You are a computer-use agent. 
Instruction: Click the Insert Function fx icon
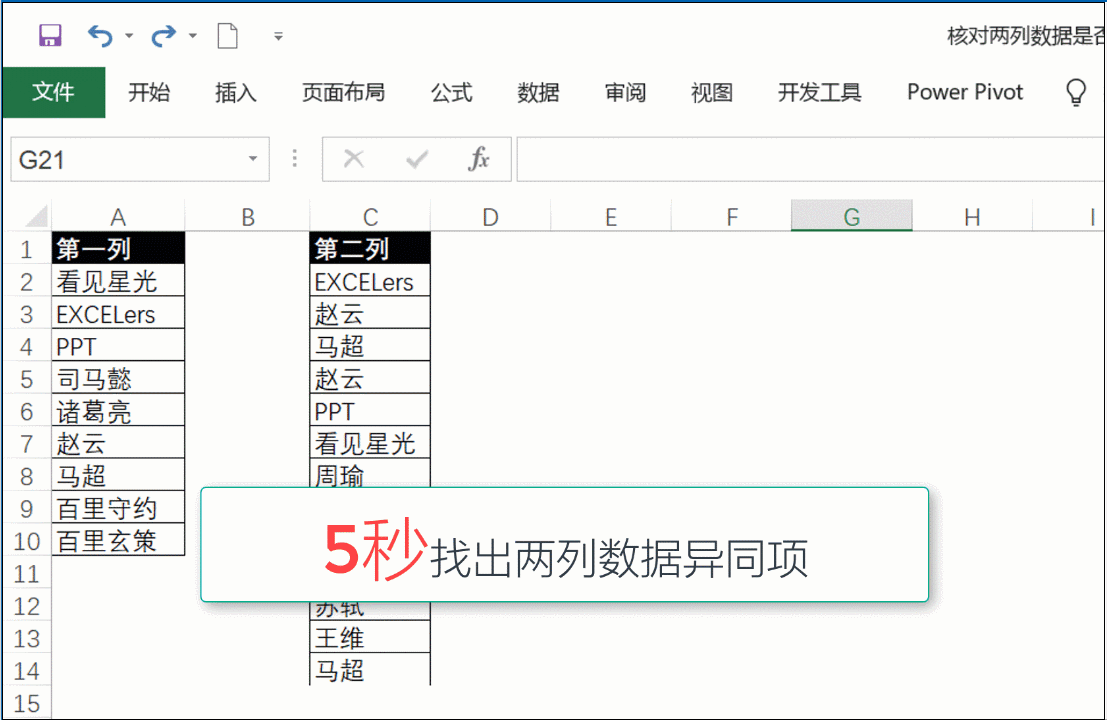(x=479, y=159)
